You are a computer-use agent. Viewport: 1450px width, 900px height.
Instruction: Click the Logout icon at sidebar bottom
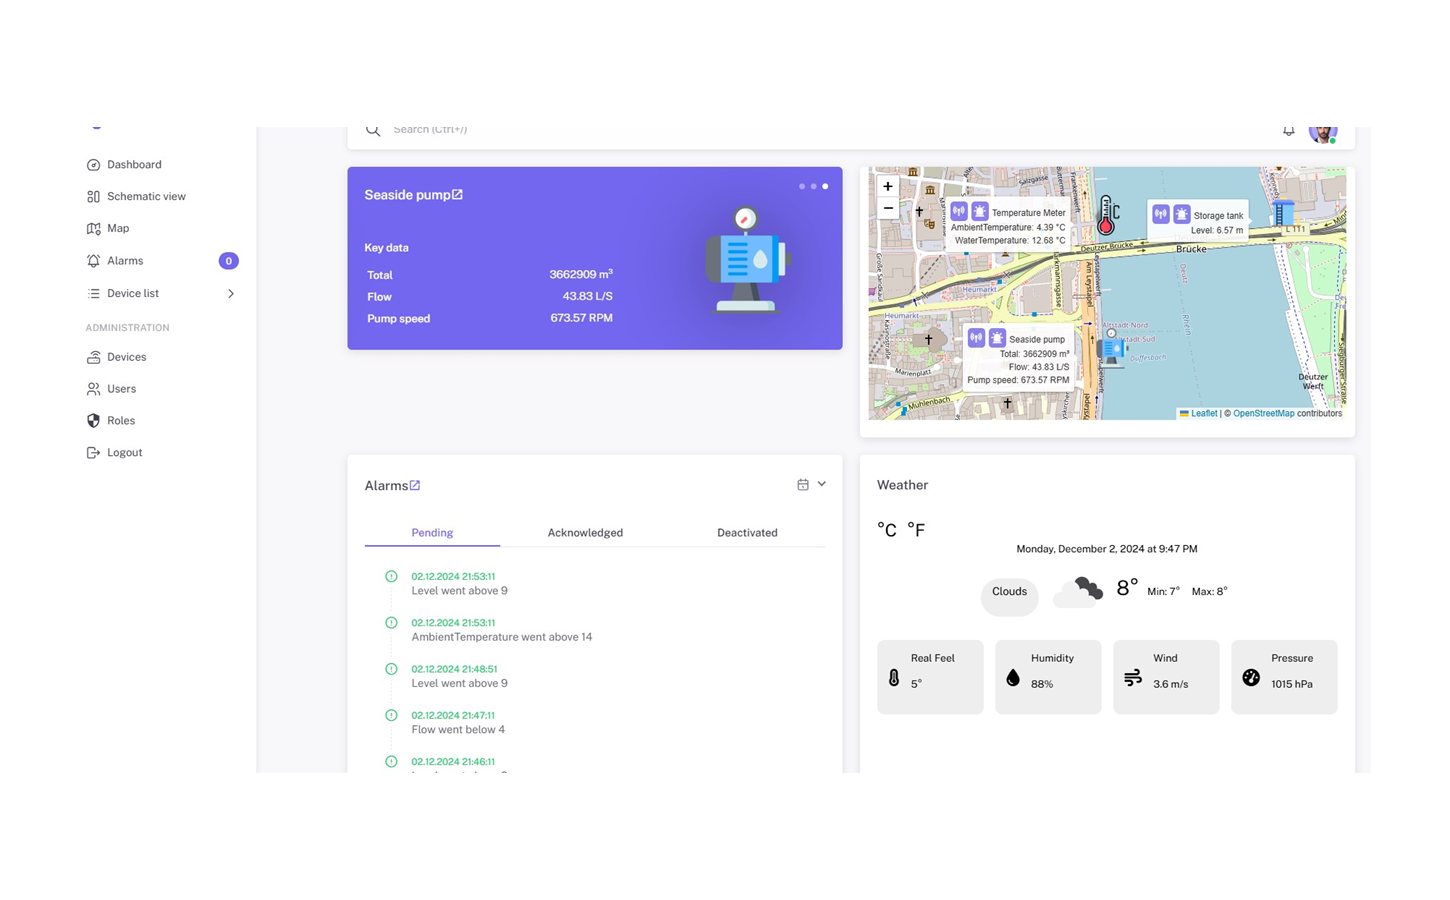(x=93, y=452)
